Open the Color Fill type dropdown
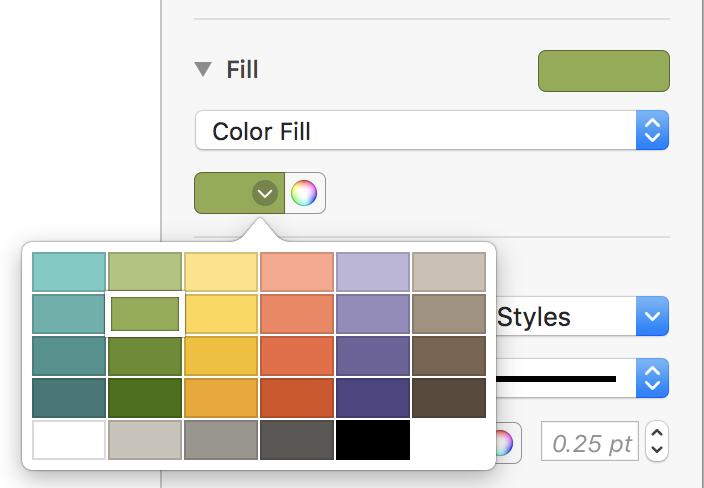 point(431,131)
